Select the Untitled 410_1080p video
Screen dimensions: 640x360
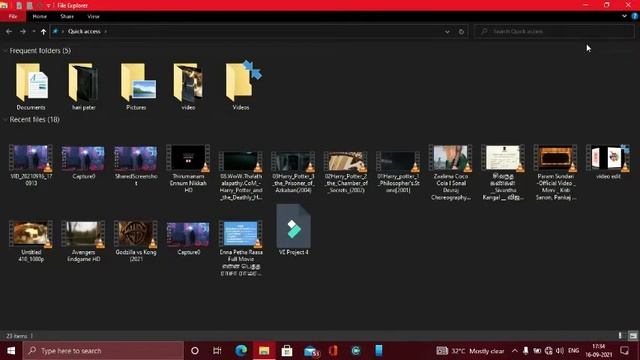(31, 241)
